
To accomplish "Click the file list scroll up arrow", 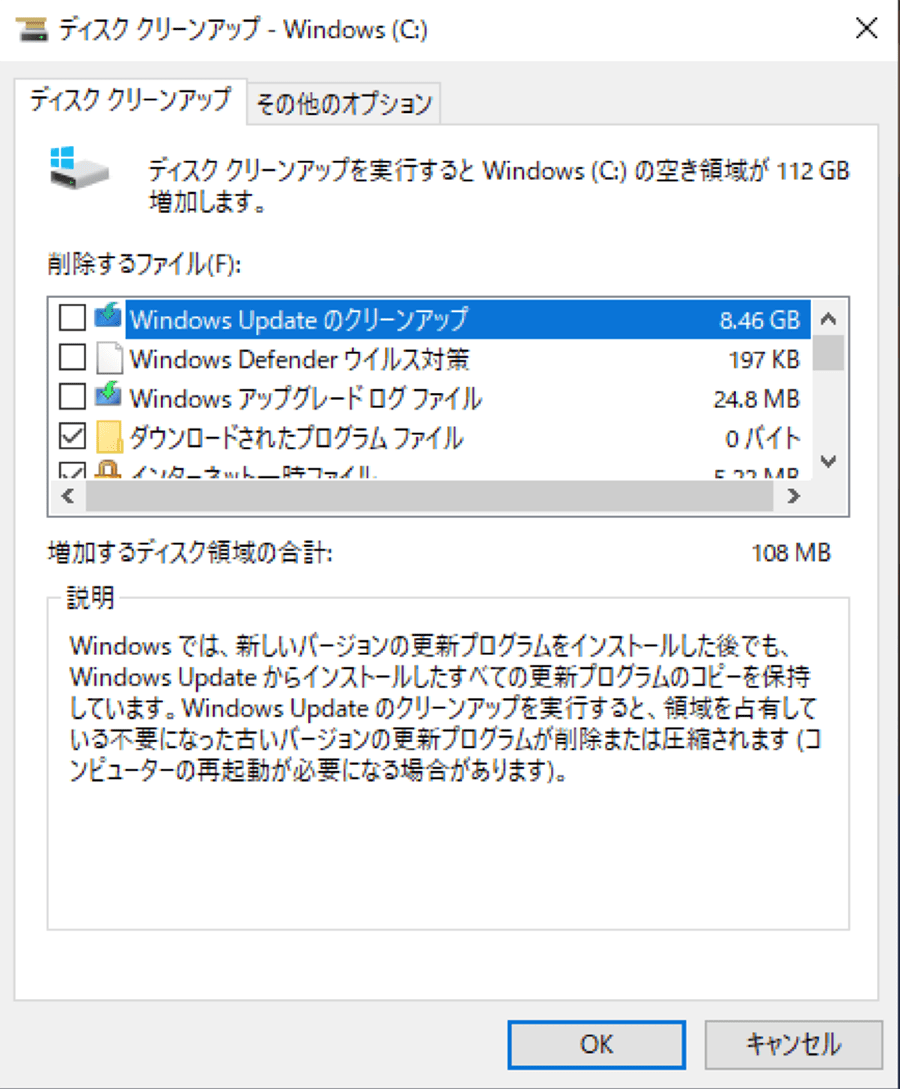I will [828, 319].
